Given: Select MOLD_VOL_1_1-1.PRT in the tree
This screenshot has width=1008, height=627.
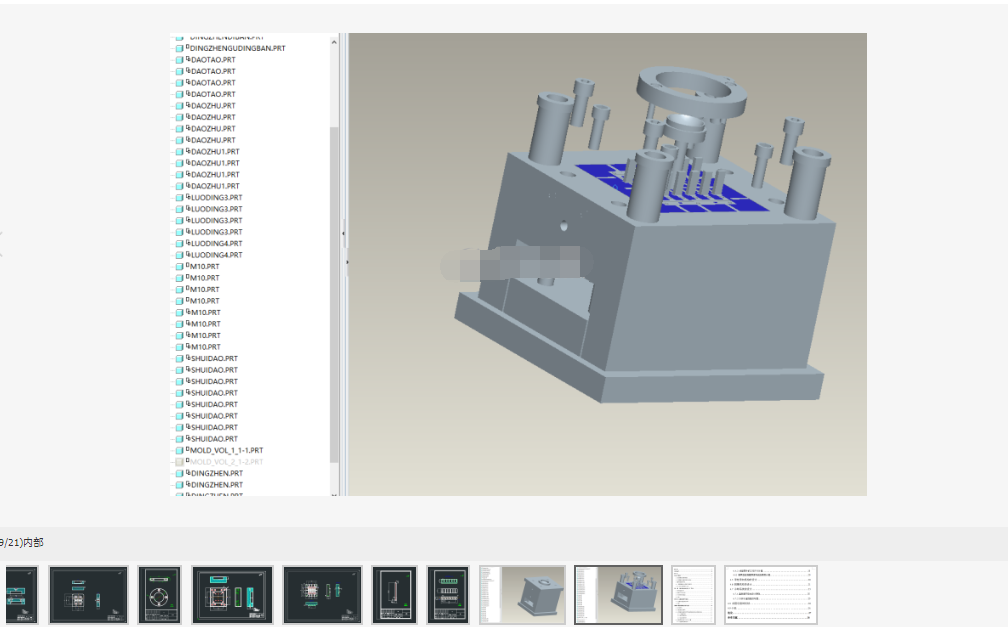Looking at the screenshot, I should coord(226,450).
